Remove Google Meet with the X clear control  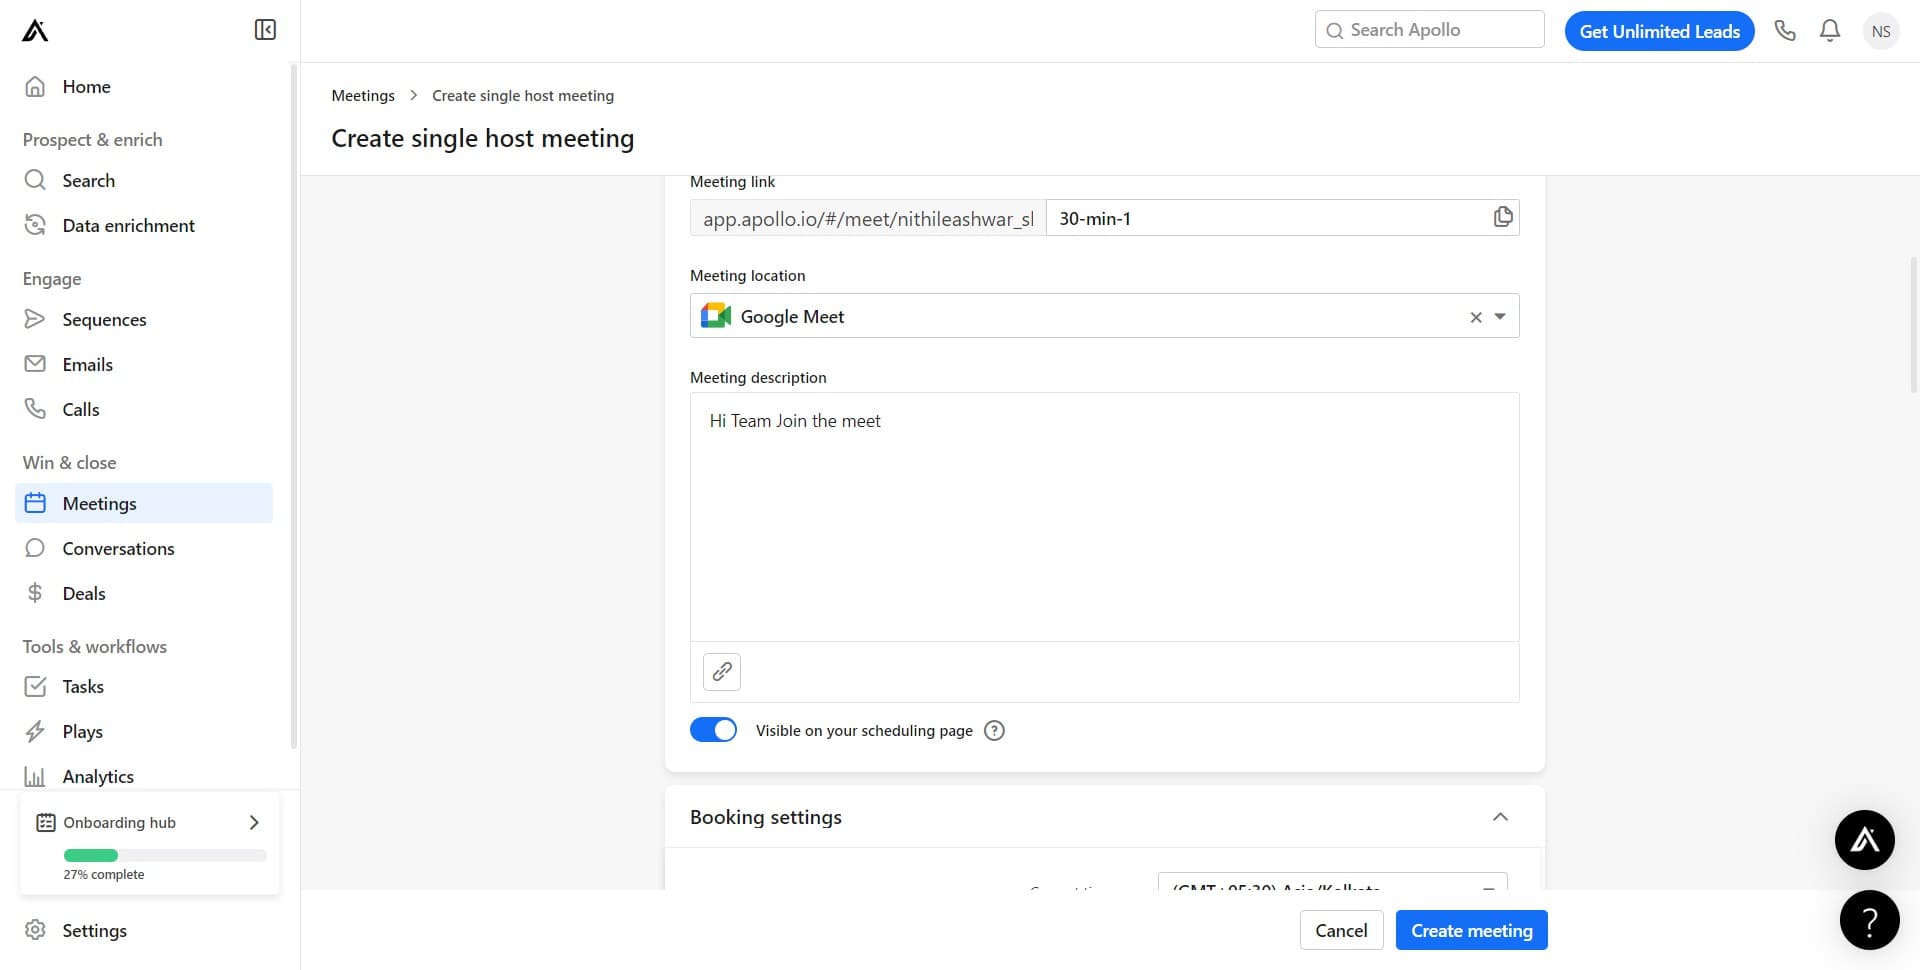(x=1475, y=316)
